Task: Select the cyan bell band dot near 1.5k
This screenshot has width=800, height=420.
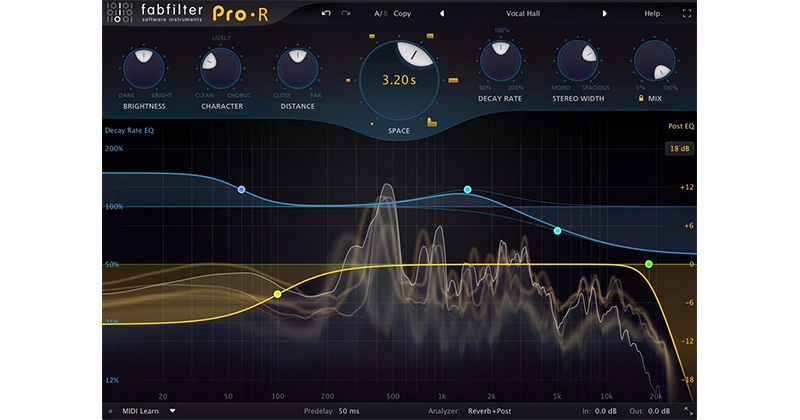Action: click(x=467, y=189)
